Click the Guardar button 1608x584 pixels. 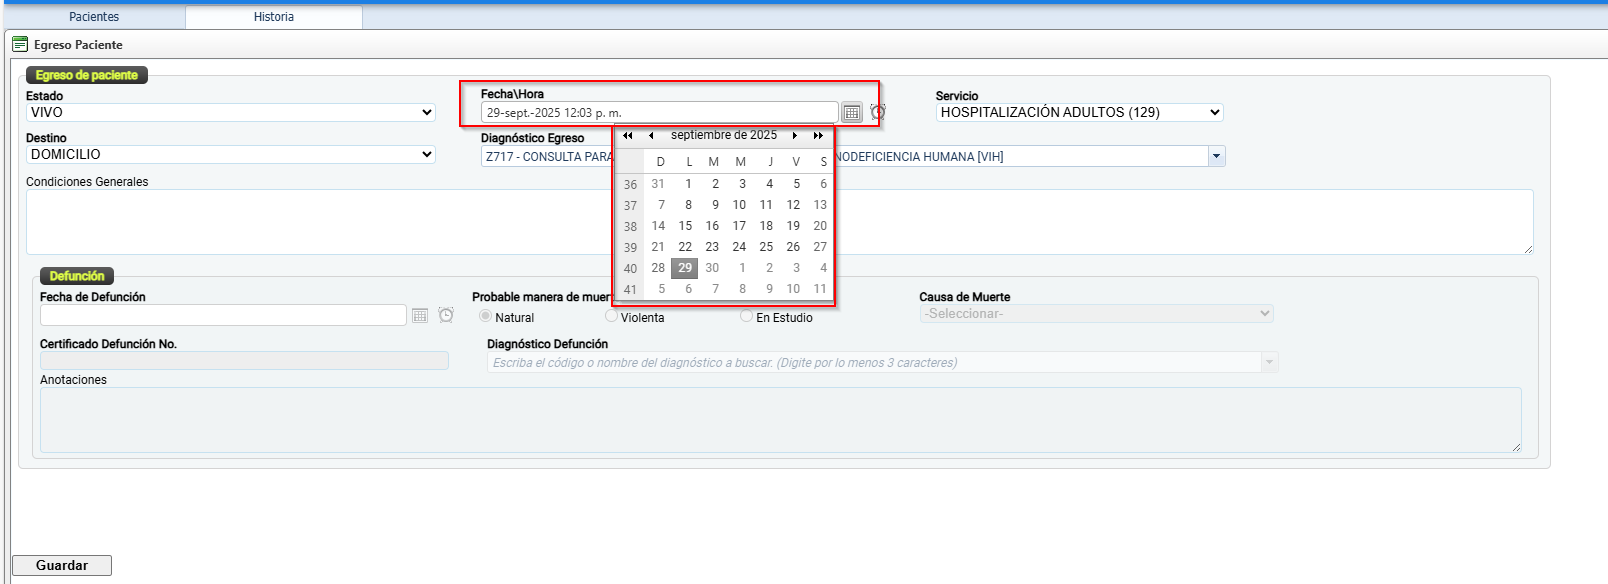62,565
